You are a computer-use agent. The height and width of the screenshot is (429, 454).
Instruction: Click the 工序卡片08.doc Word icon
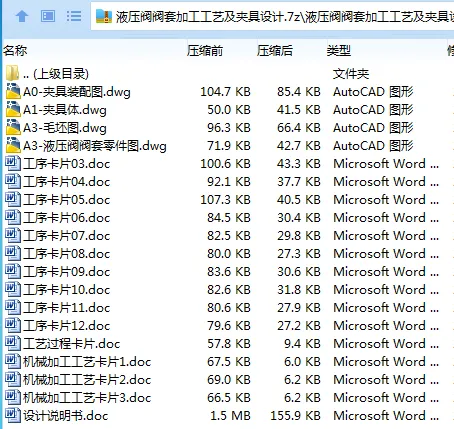[13, 253]
